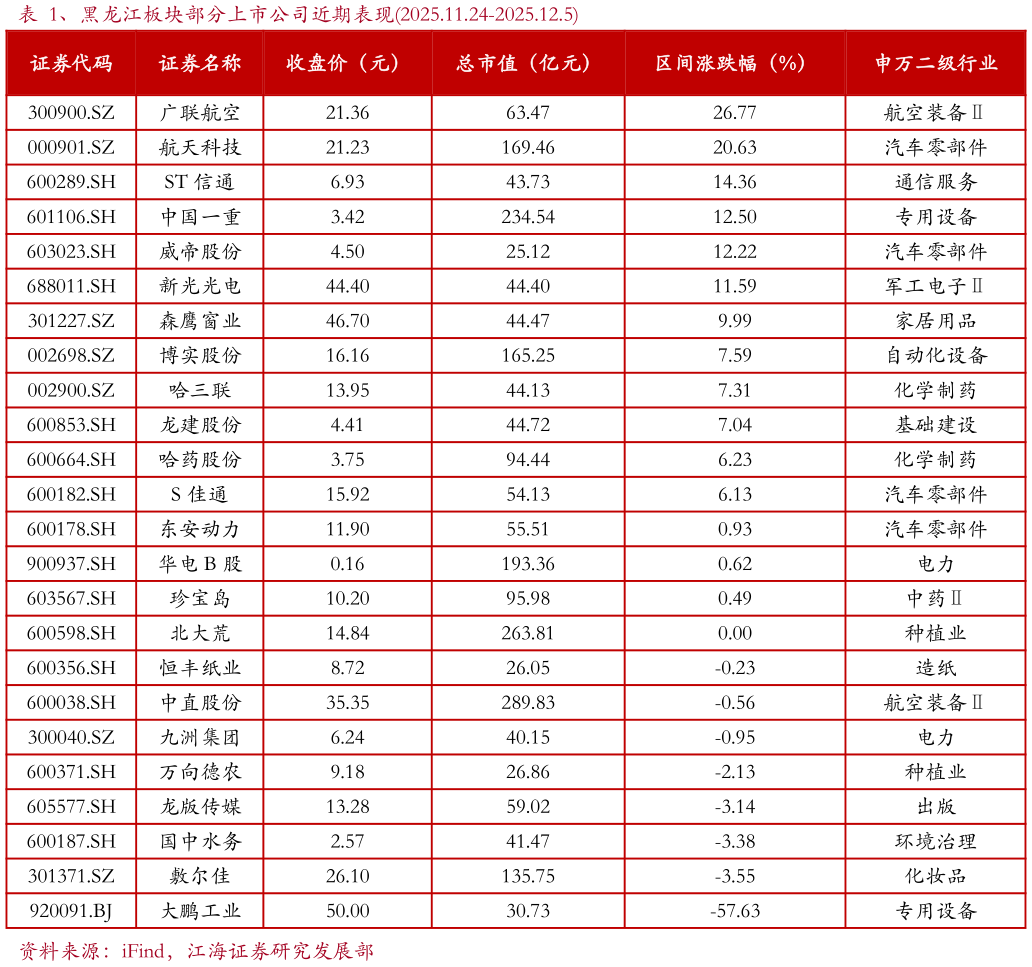Click the 收盘价（元）column header
The width and height of the screenshot is (1032, 967).
click(x=345, y=63)
